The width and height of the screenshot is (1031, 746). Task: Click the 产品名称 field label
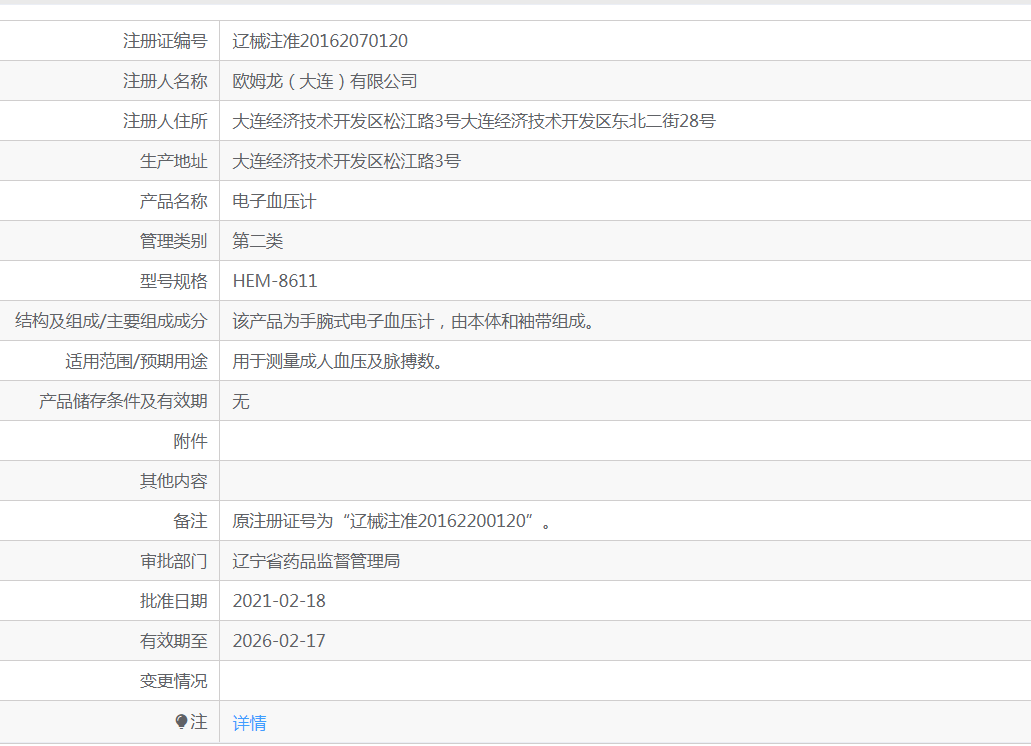[x=174, y=201]
